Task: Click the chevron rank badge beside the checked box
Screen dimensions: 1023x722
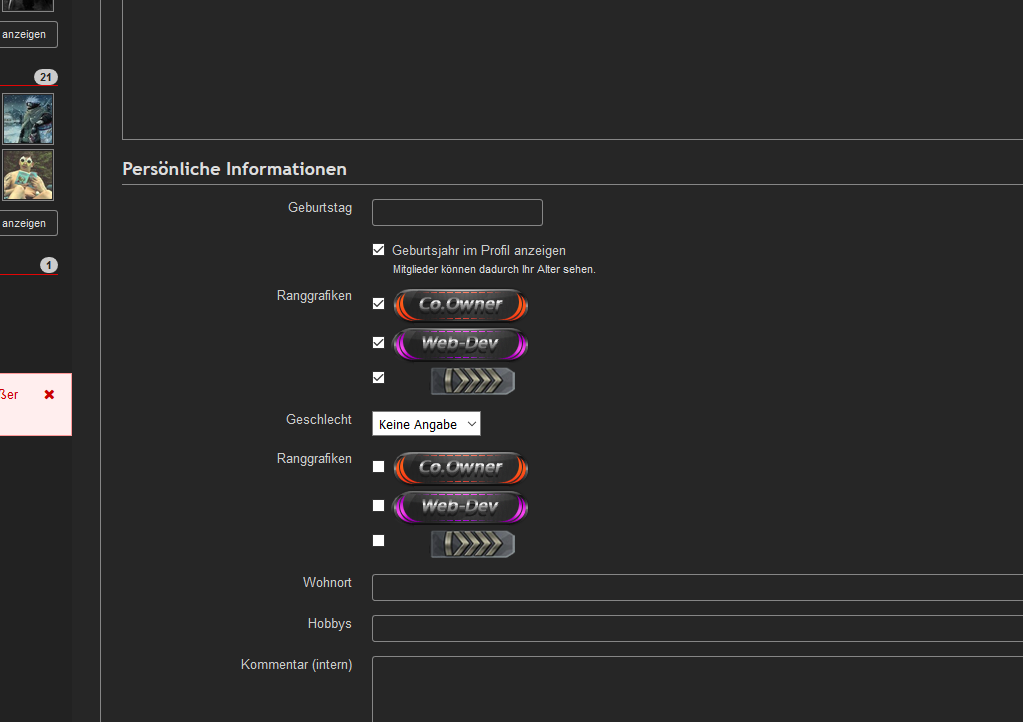Action: [473, 380]
